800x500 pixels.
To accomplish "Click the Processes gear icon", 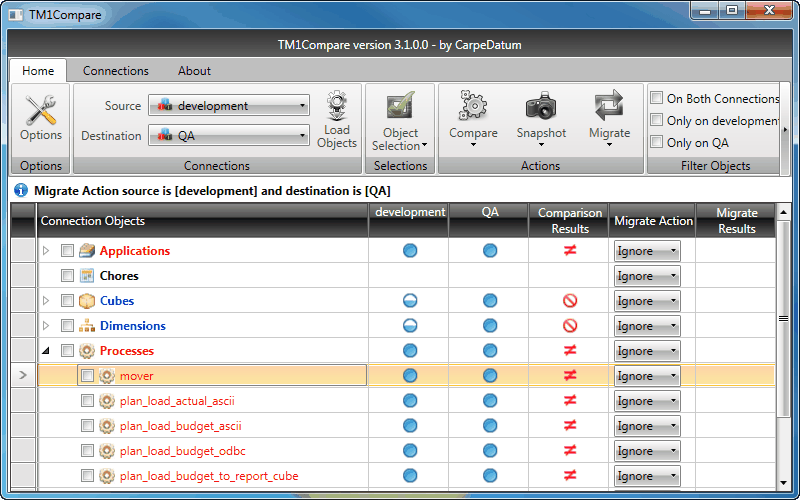I will point(87,351).
